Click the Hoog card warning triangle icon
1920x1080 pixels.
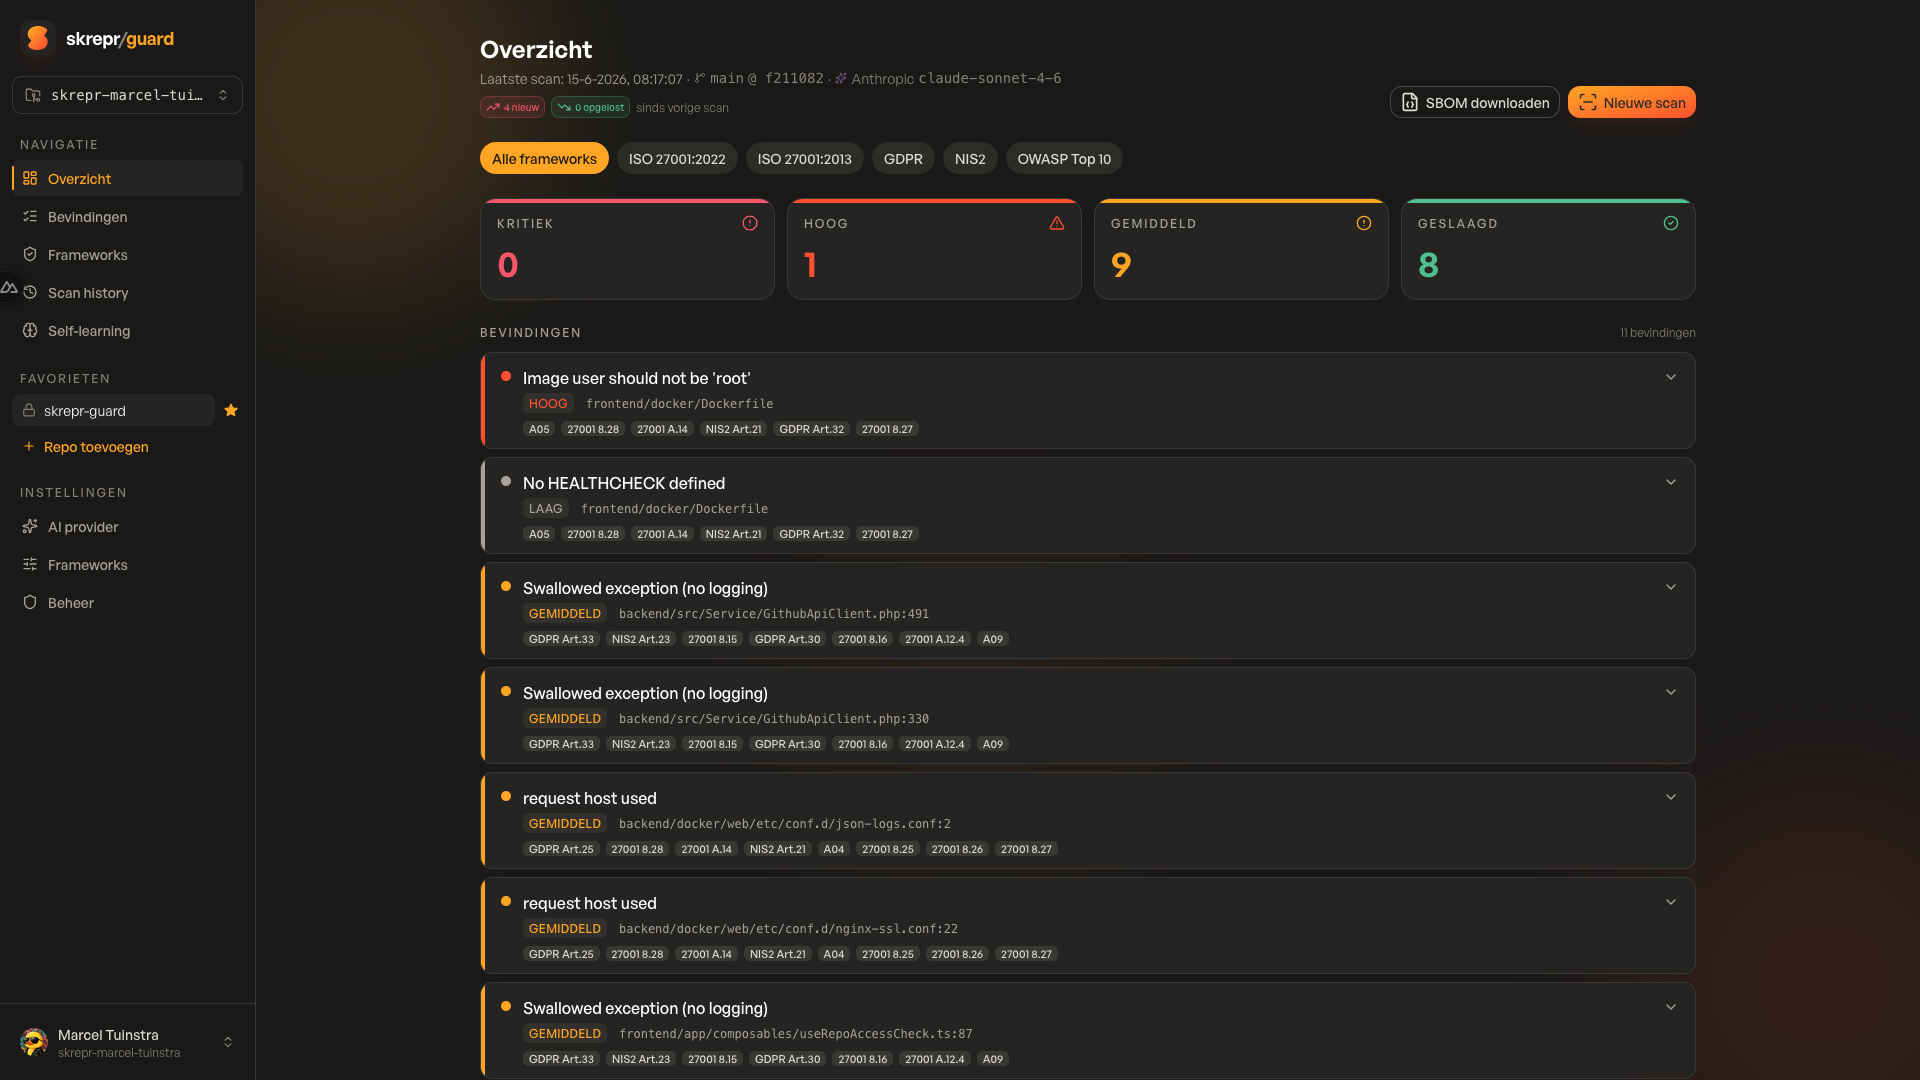click(1057, 223)
